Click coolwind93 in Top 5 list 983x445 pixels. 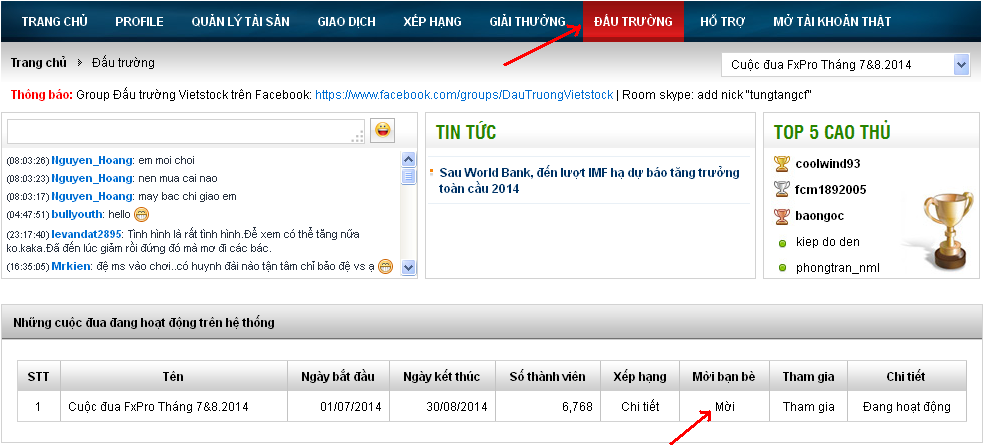tap(828, 164)
